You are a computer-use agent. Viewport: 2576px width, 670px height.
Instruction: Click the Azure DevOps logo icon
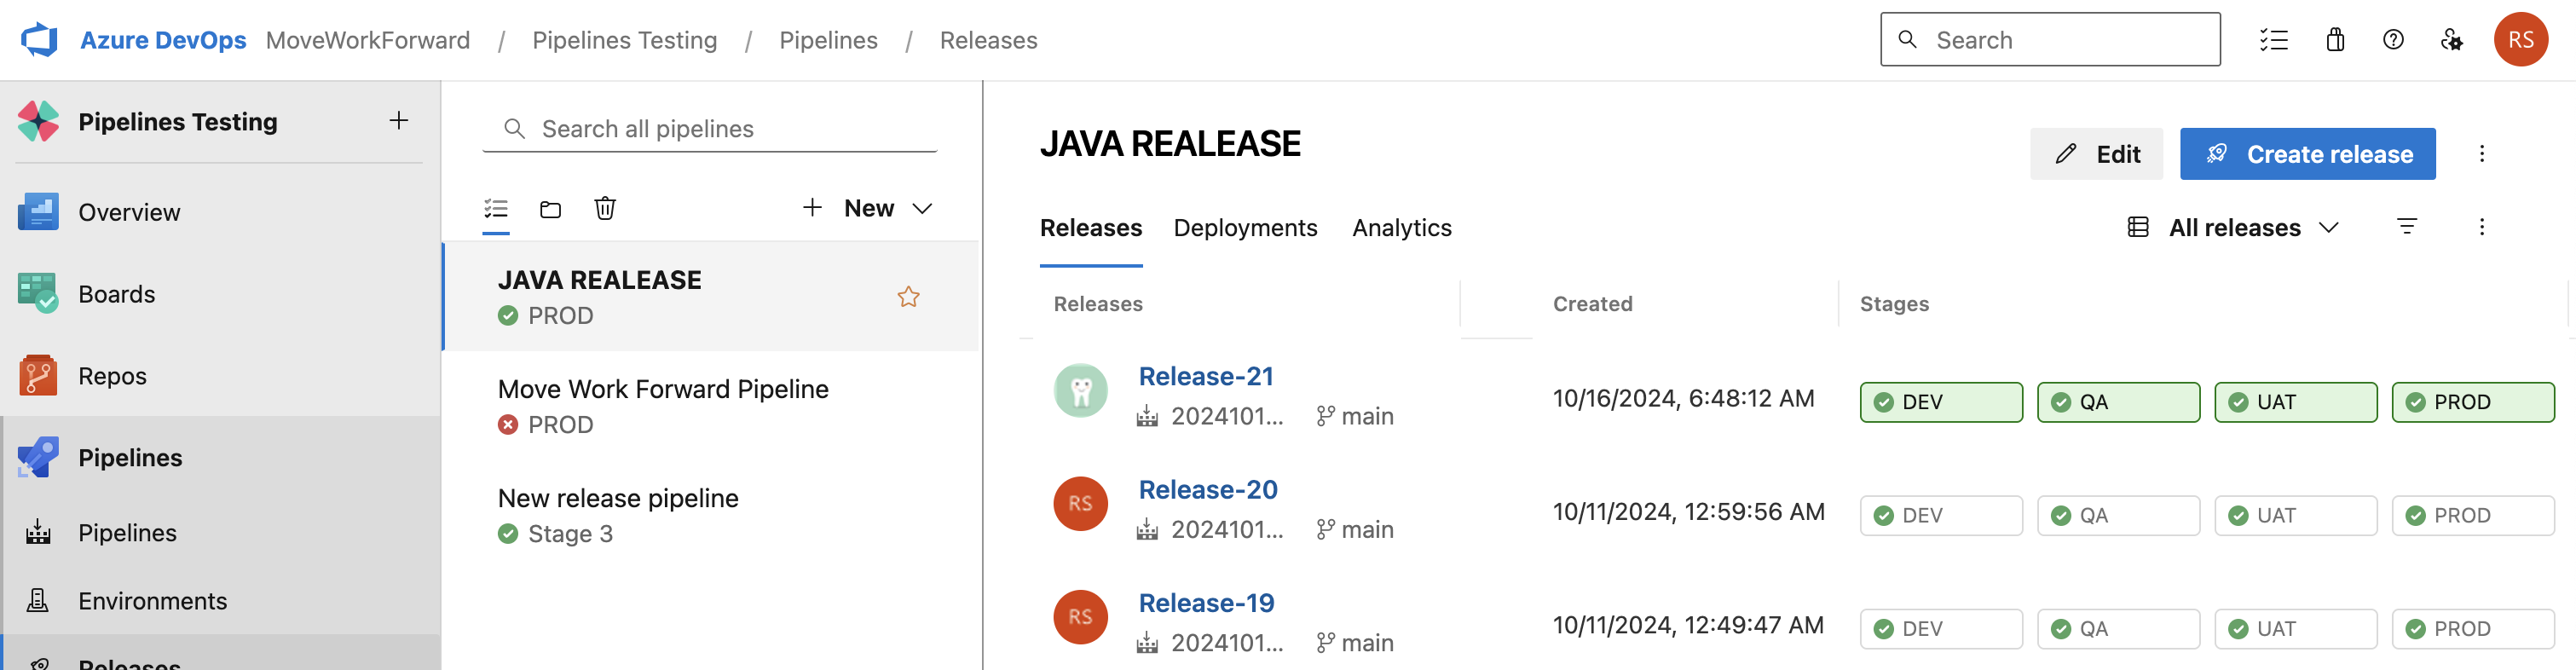point(40,40)
